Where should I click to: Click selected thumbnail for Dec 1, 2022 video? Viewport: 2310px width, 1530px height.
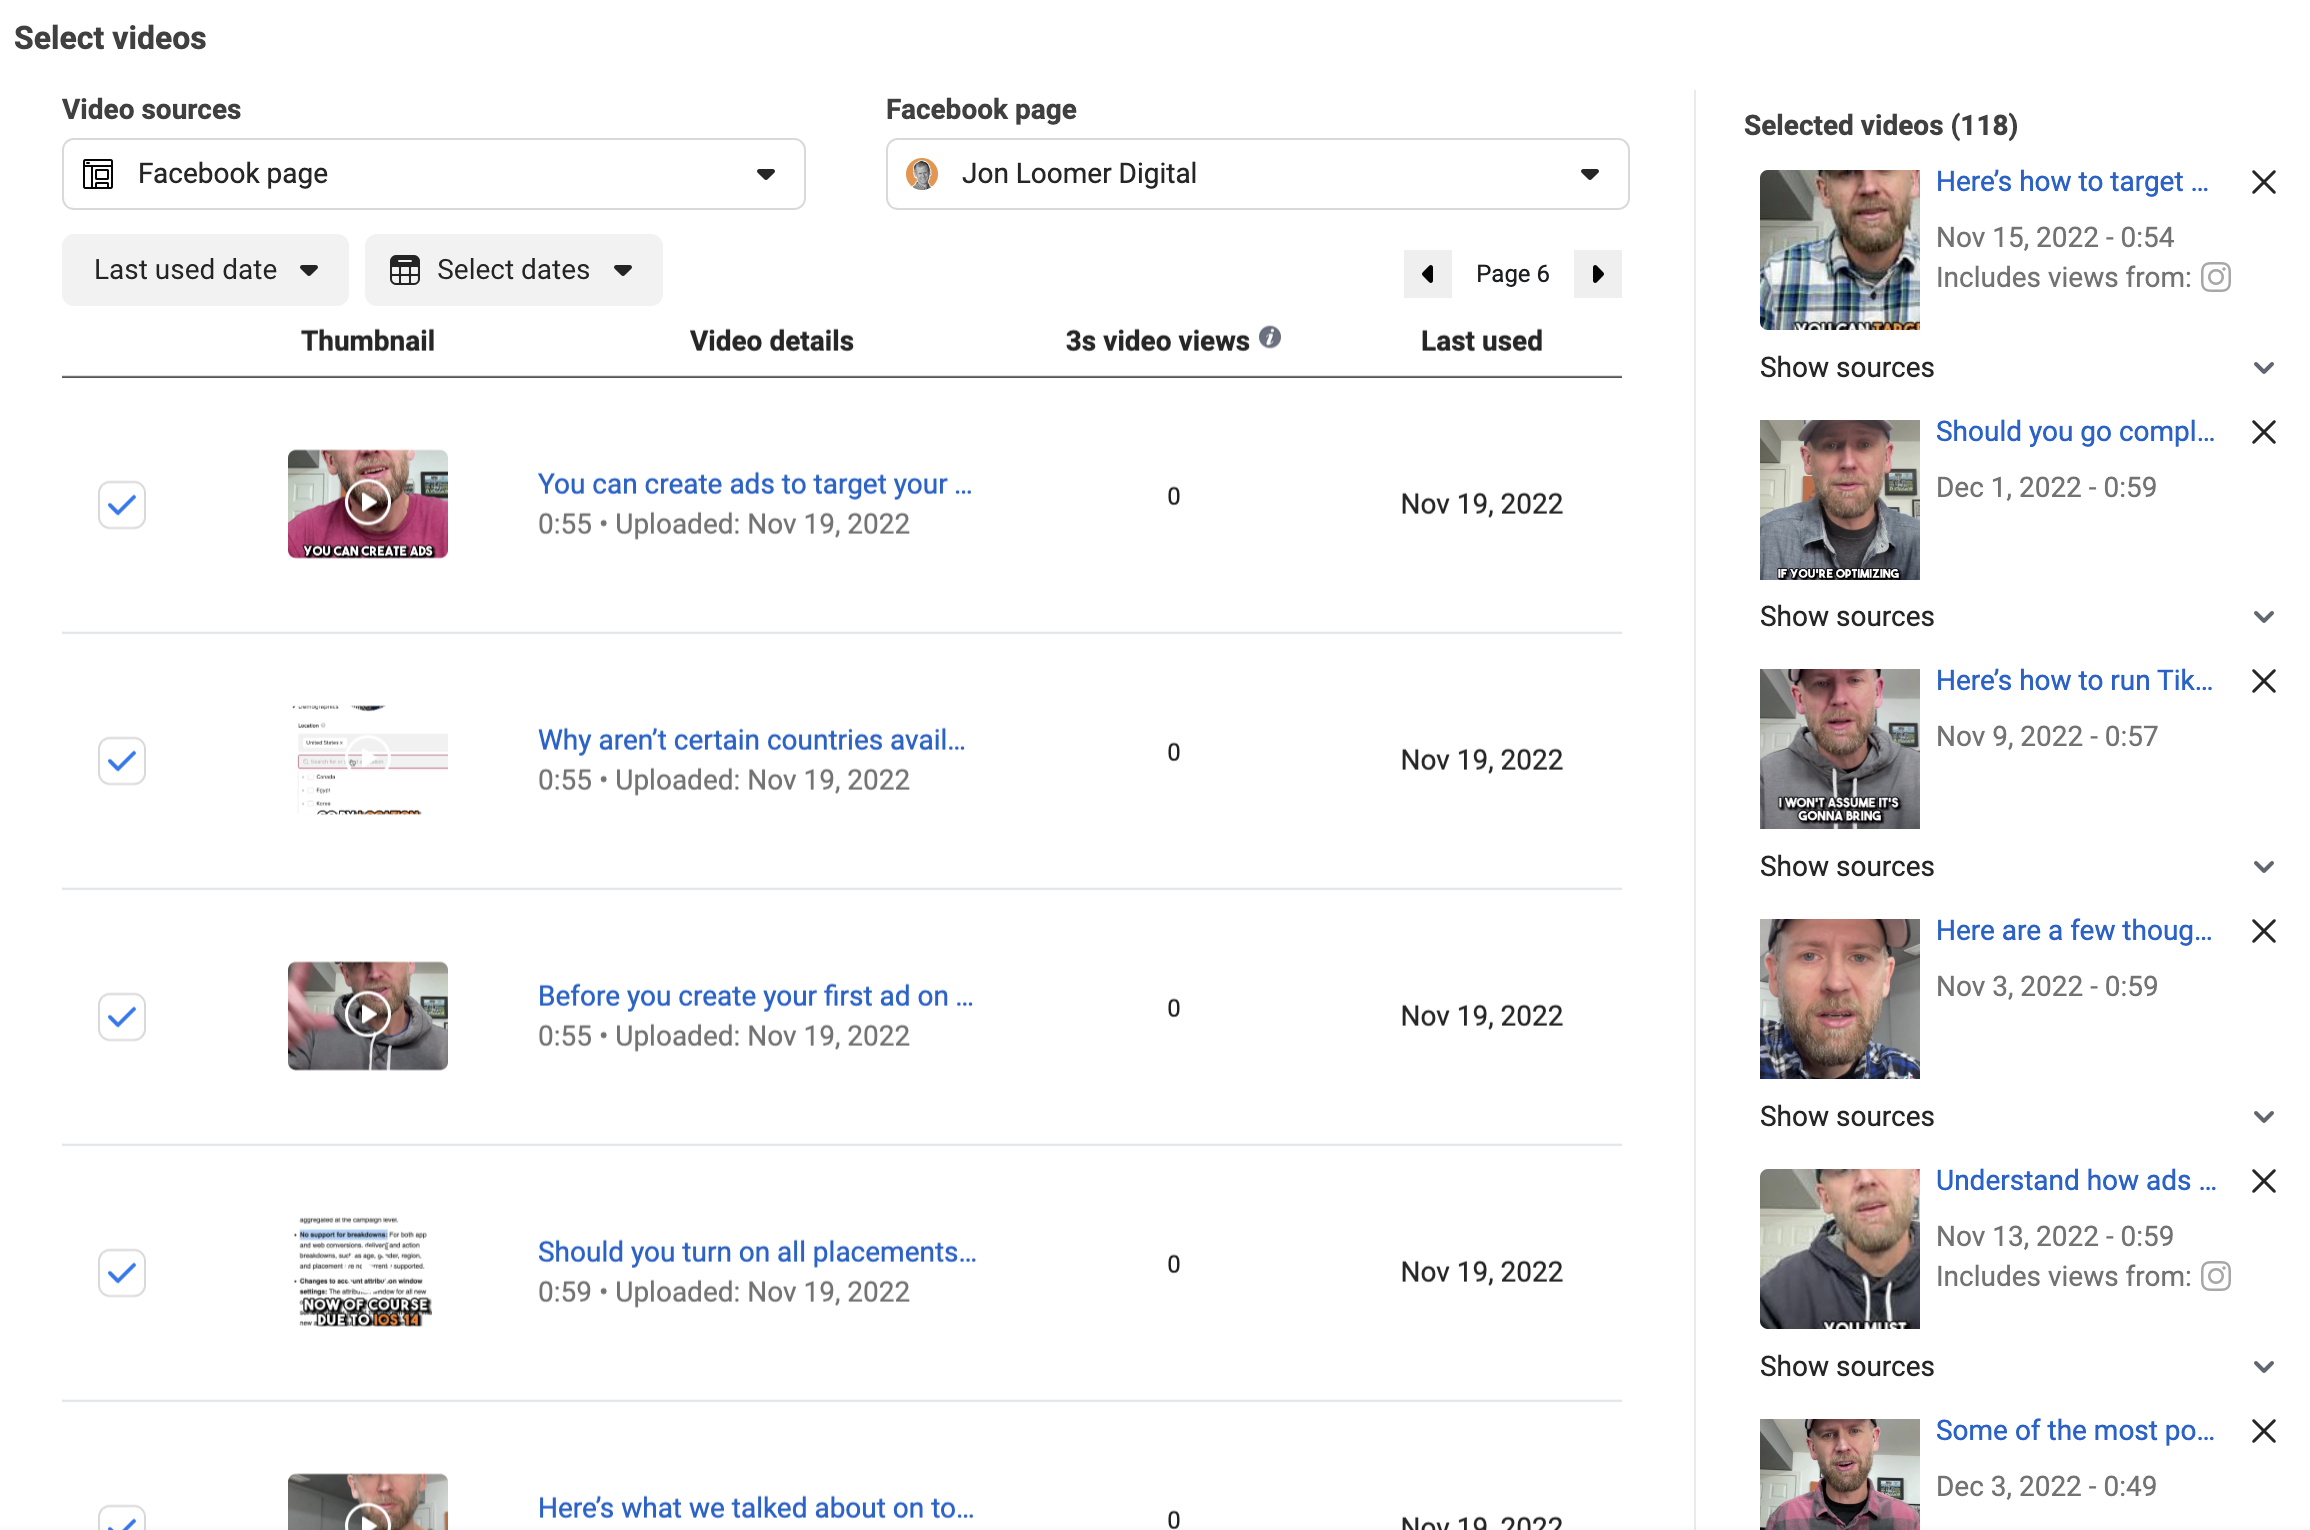1840,499
